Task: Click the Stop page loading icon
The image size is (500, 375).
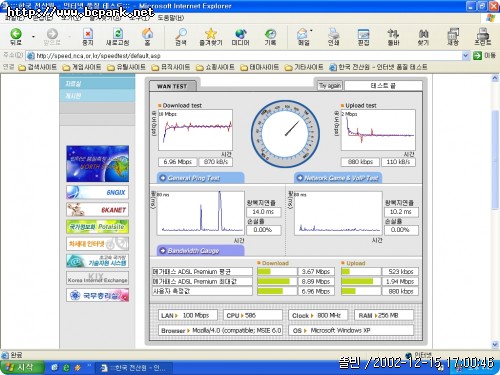Action: pos(88,34)
